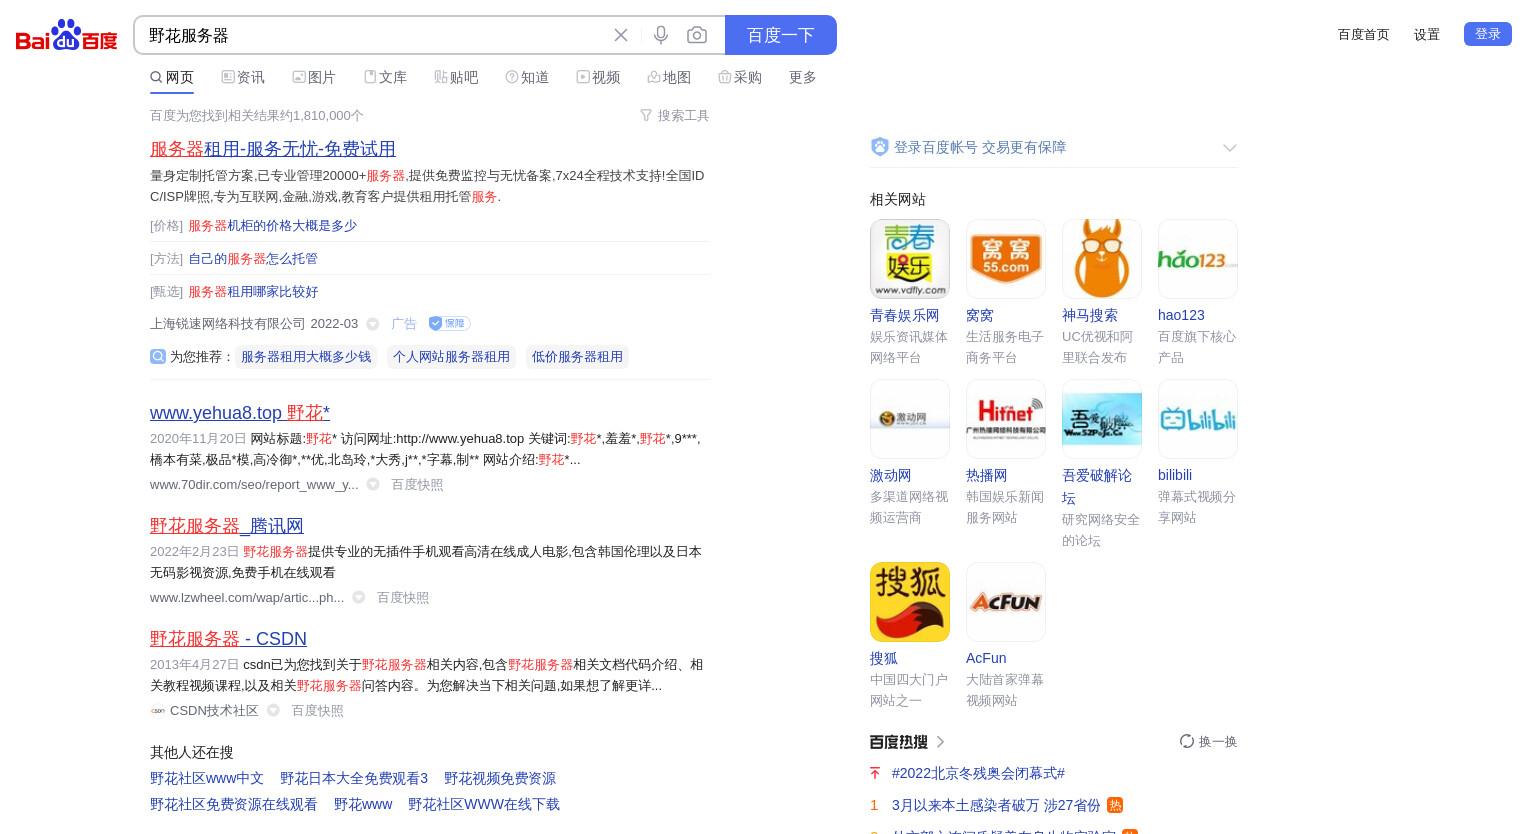Expand the 登录百度帐号 panel chevron
This screenshot has width=1536, height=834.
point(1230,148)
